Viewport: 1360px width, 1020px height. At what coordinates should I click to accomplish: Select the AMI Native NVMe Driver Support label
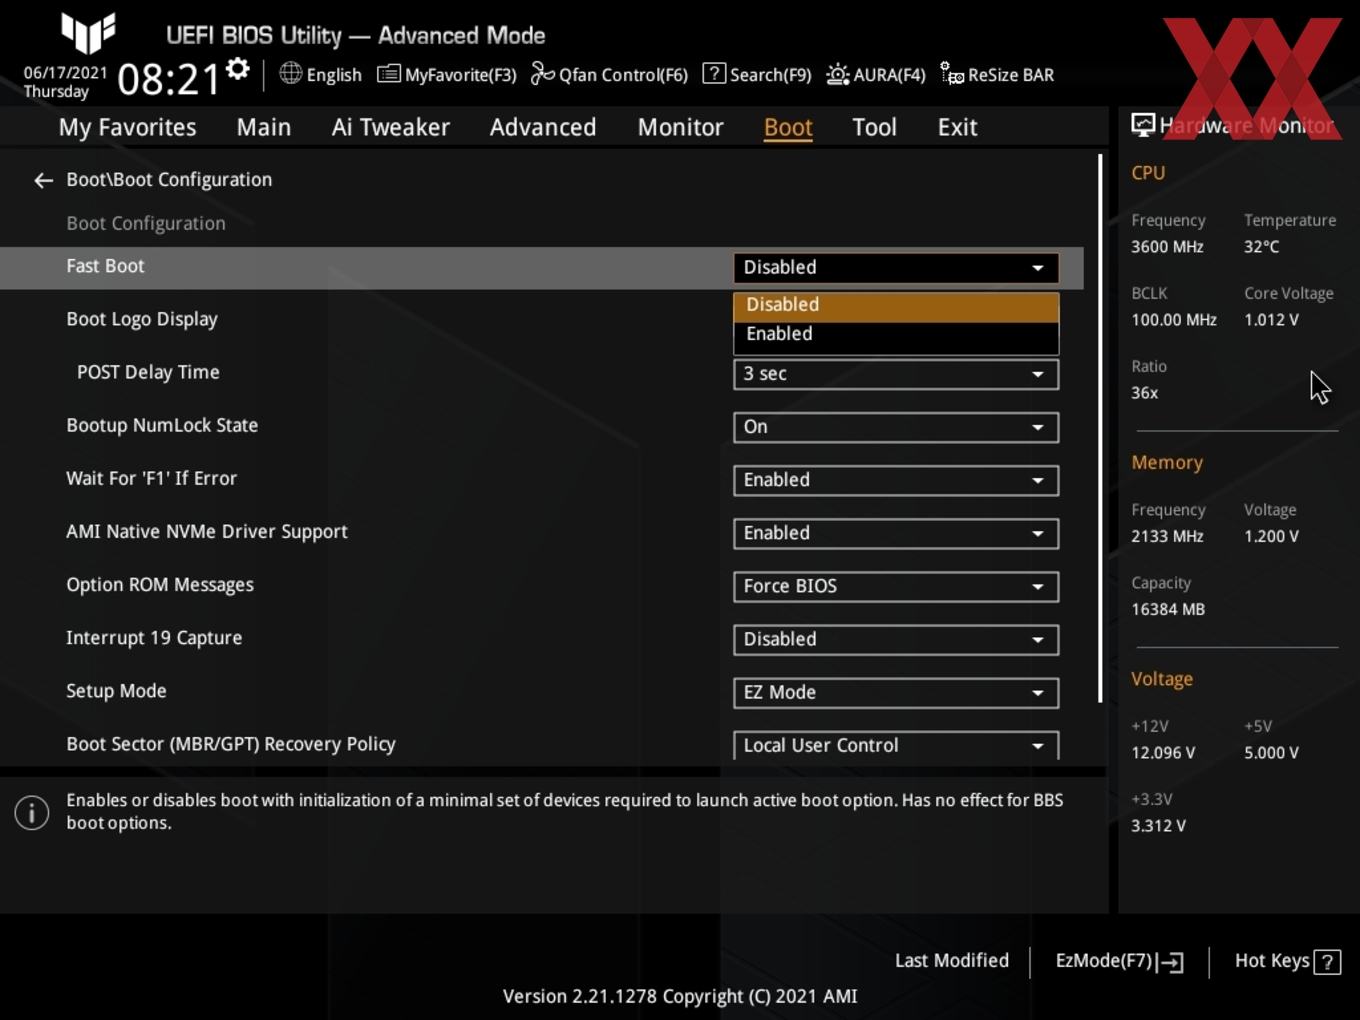(207, 532)
